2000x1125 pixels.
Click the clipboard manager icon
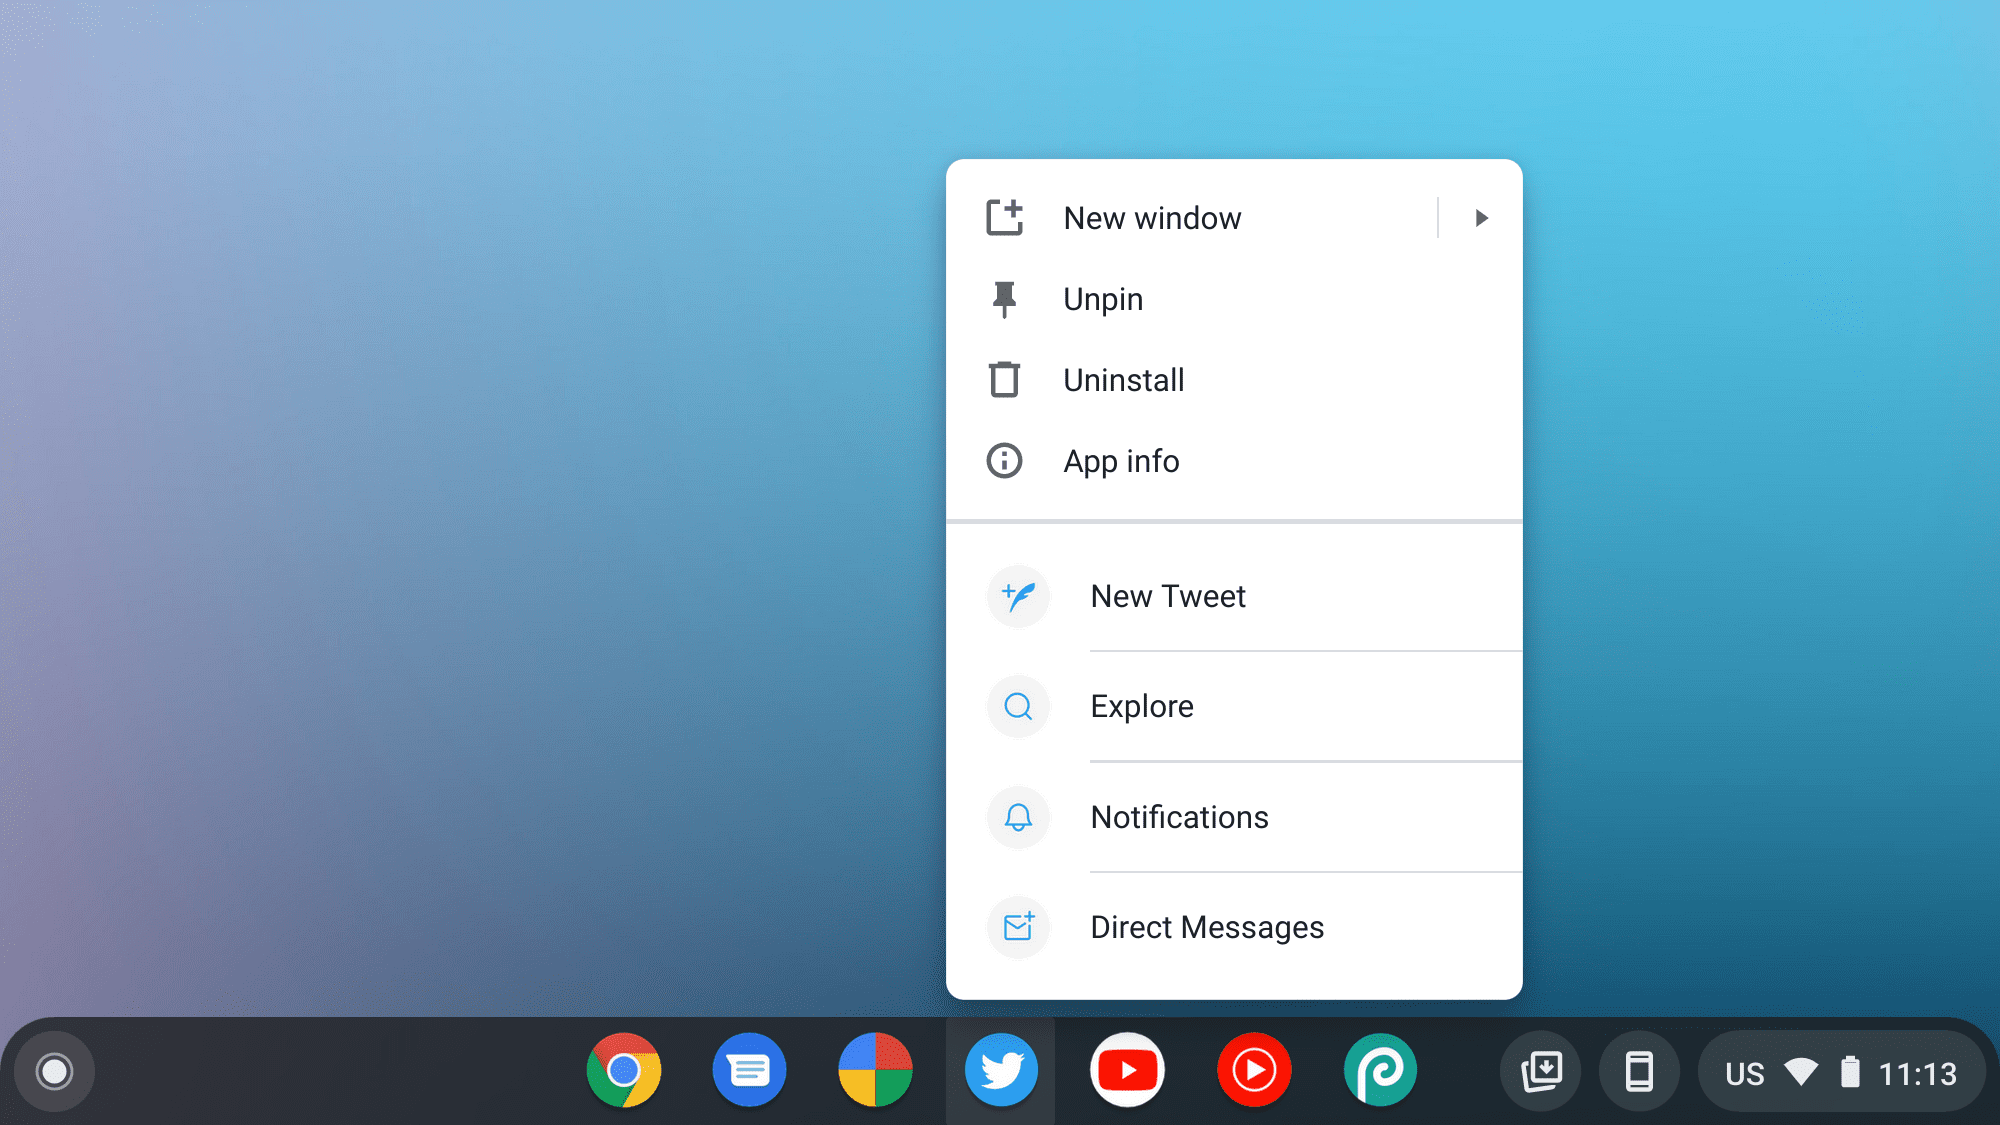click(x=1541, y=1071)
